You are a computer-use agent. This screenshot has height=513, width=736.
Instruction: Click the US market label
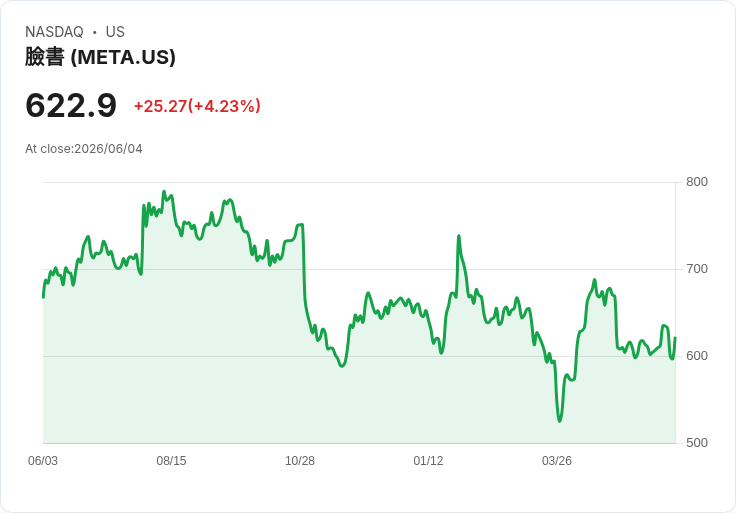click(115, 32)
